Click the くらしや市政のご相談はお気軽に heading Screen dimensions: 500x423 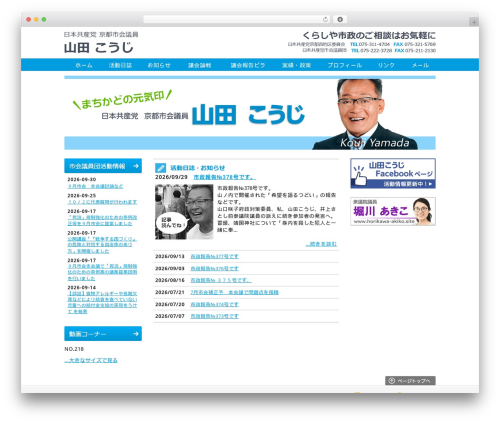point(369,35)
